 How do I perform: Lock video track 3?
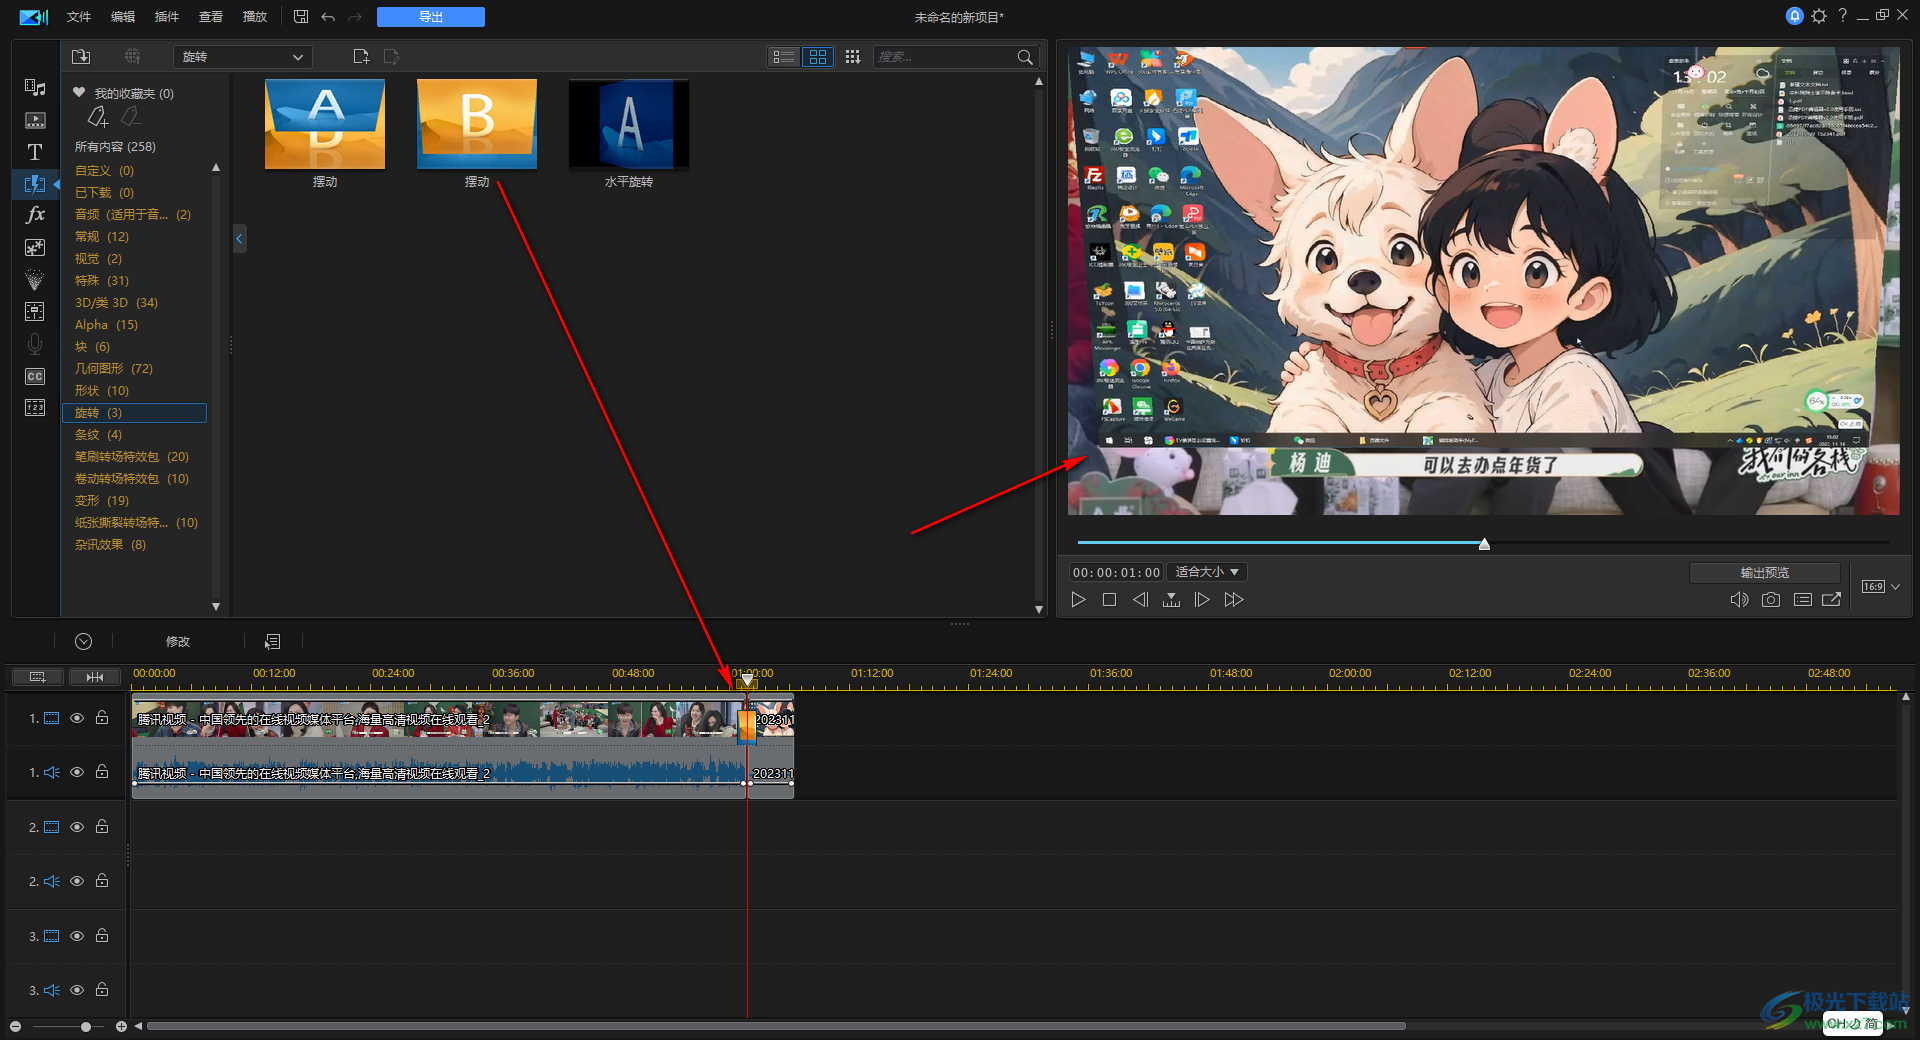102,935
